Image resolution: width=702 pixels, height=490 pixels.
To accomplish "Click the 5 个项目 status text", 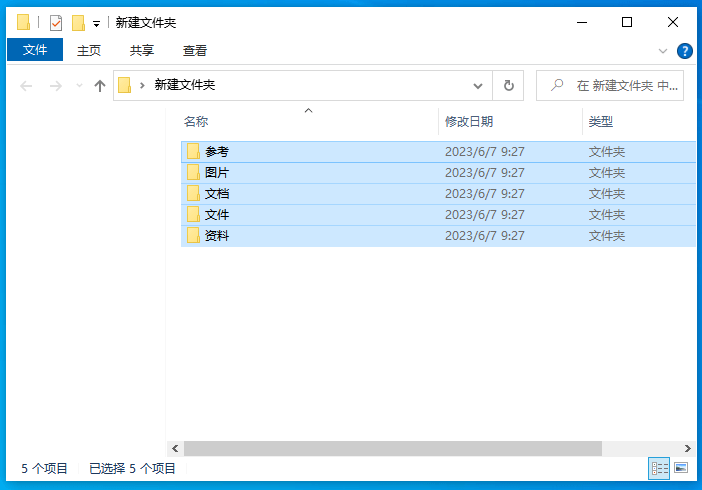I will [x=44, y=469].
